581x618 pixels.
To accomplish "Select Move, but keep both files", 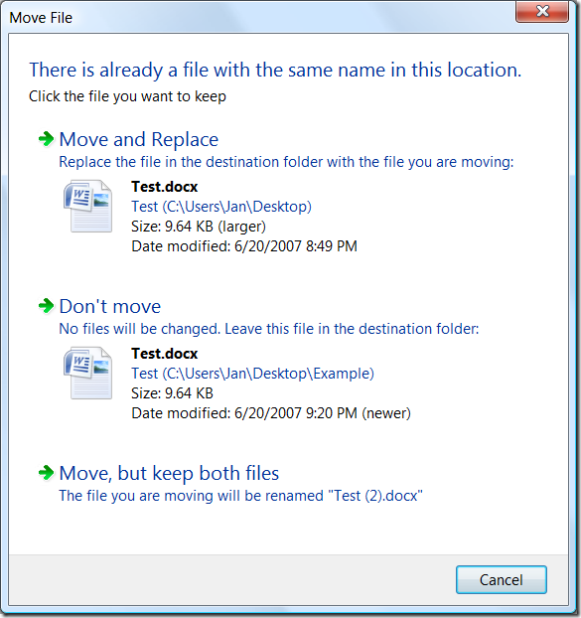I will click(x=169, y=473).
